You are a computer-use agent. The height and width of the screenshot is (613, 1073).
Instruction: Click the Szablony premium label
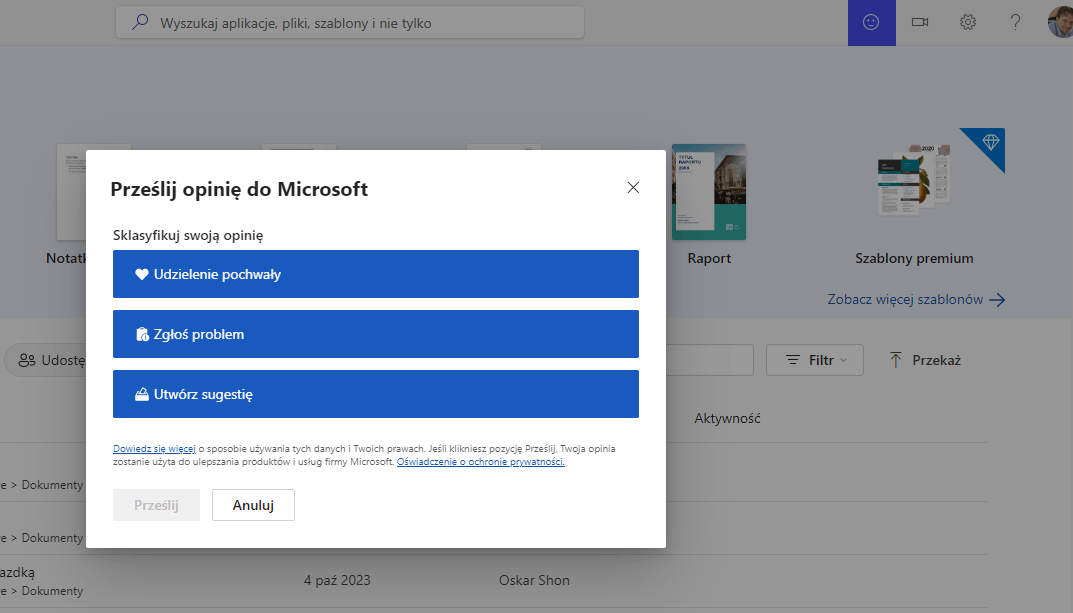coord(914,258)
